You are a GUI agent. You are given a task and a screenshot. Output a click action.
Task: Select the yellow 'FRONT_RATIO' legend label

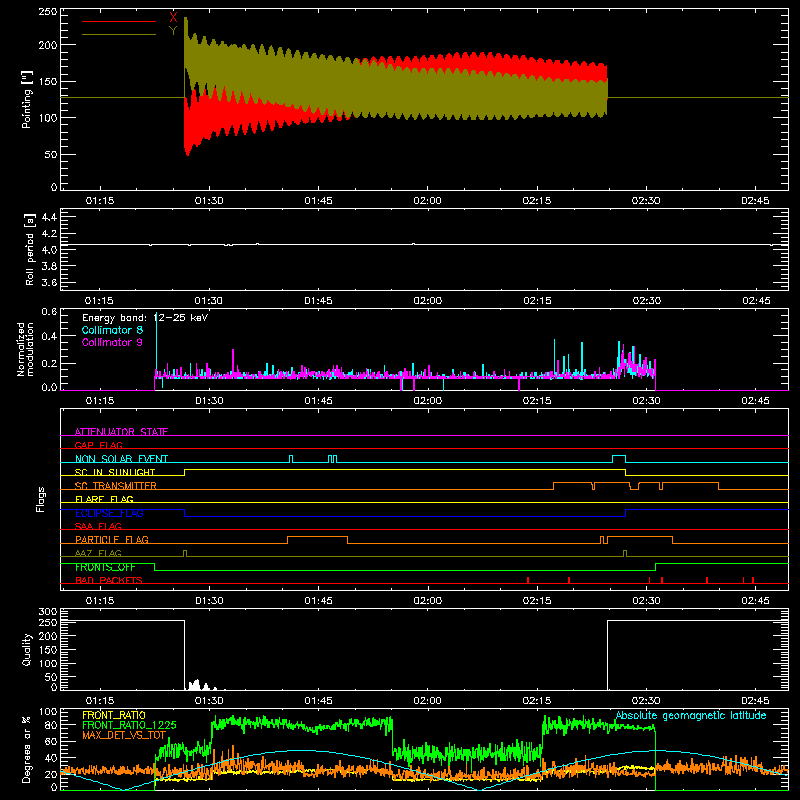pyautogui.click(x=114, y=715)
